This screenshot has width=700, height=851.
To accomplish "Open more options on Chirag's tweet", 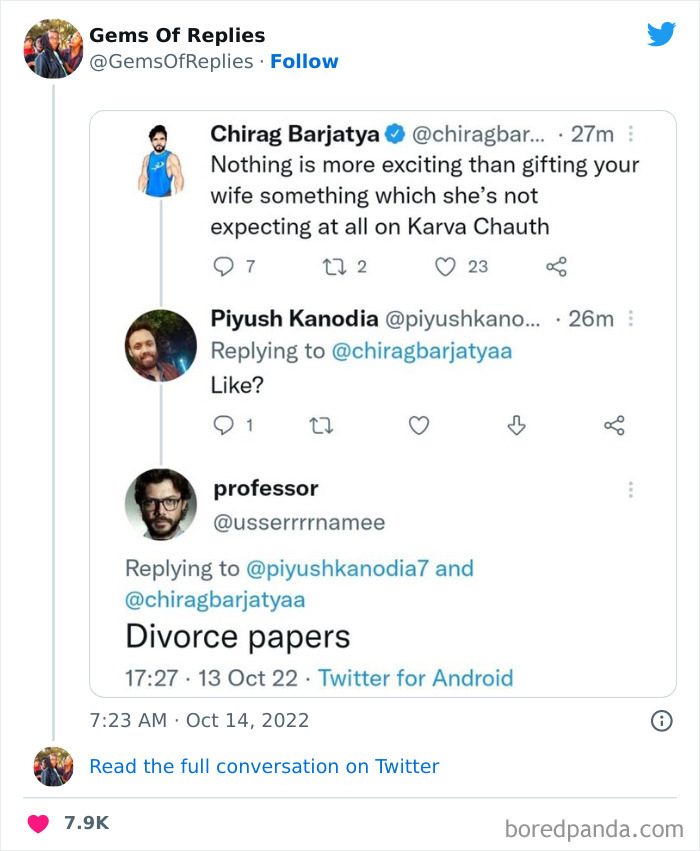I will (x=630, y=134).
